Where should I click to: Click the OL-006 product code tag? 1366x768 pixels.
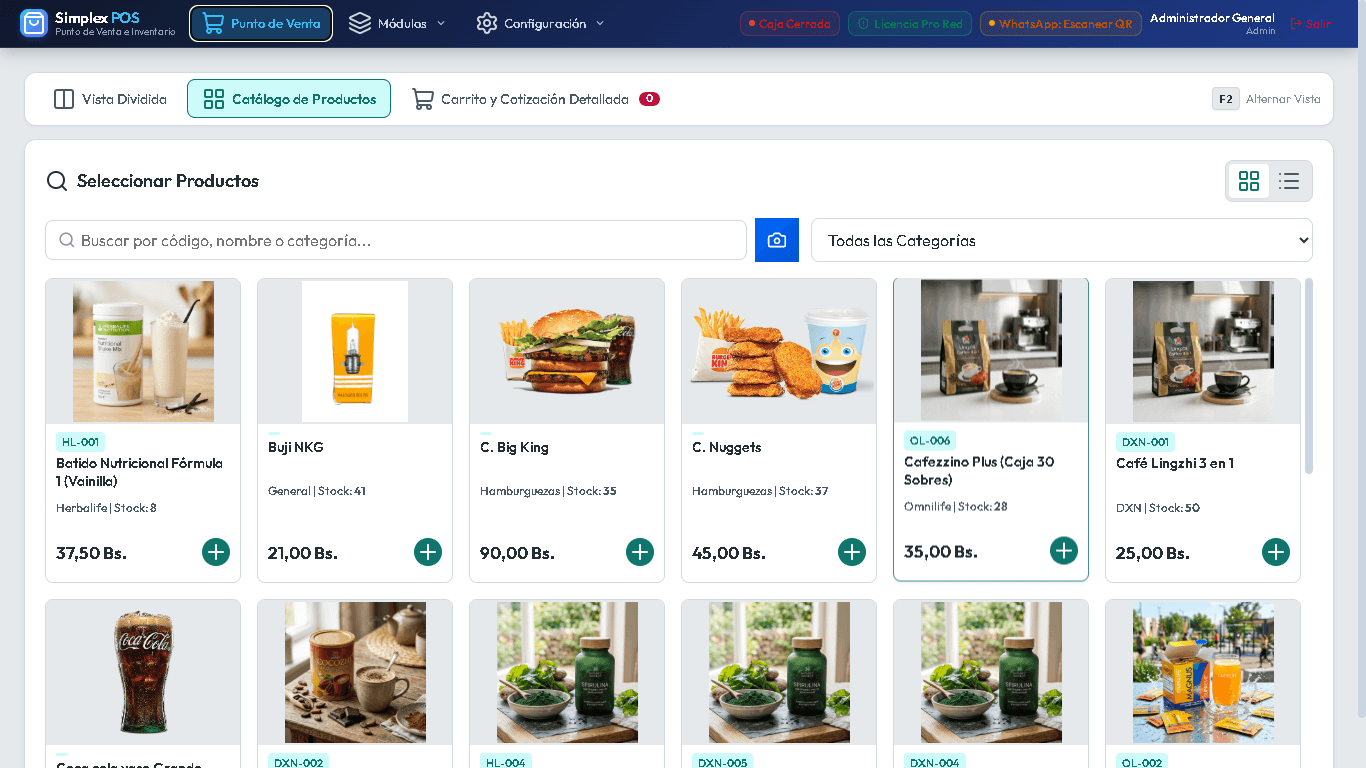click(x=929, y=440)
